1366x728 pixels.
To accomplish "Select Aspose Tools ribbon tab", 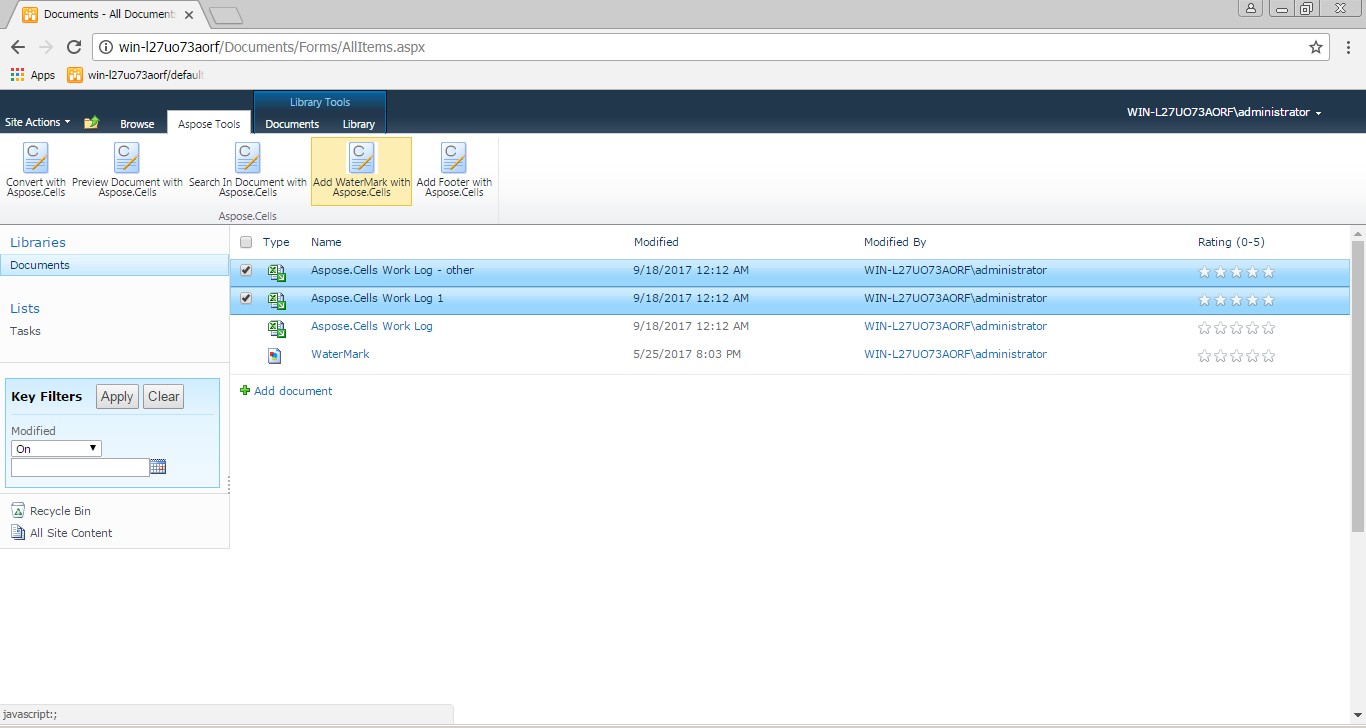I will 209,123.
